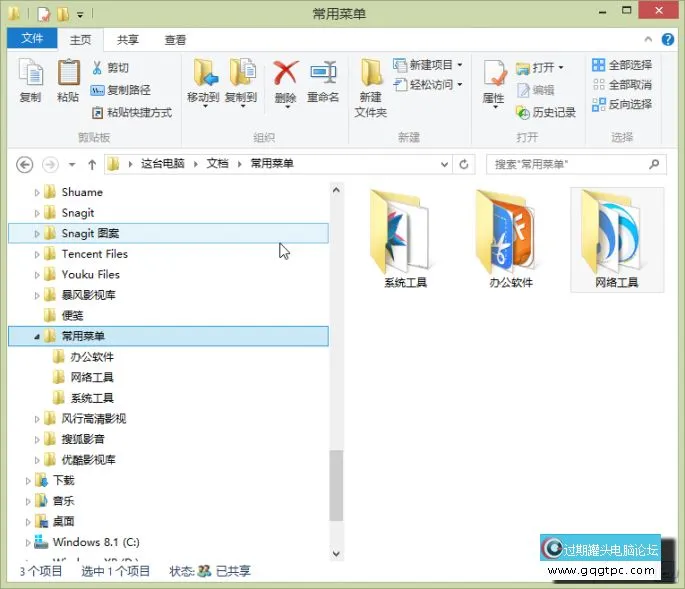Viewport: 685px width, 589px height.
Task: Select 网络工具 subfolder in the tree
Action: (x=92, y=378)
